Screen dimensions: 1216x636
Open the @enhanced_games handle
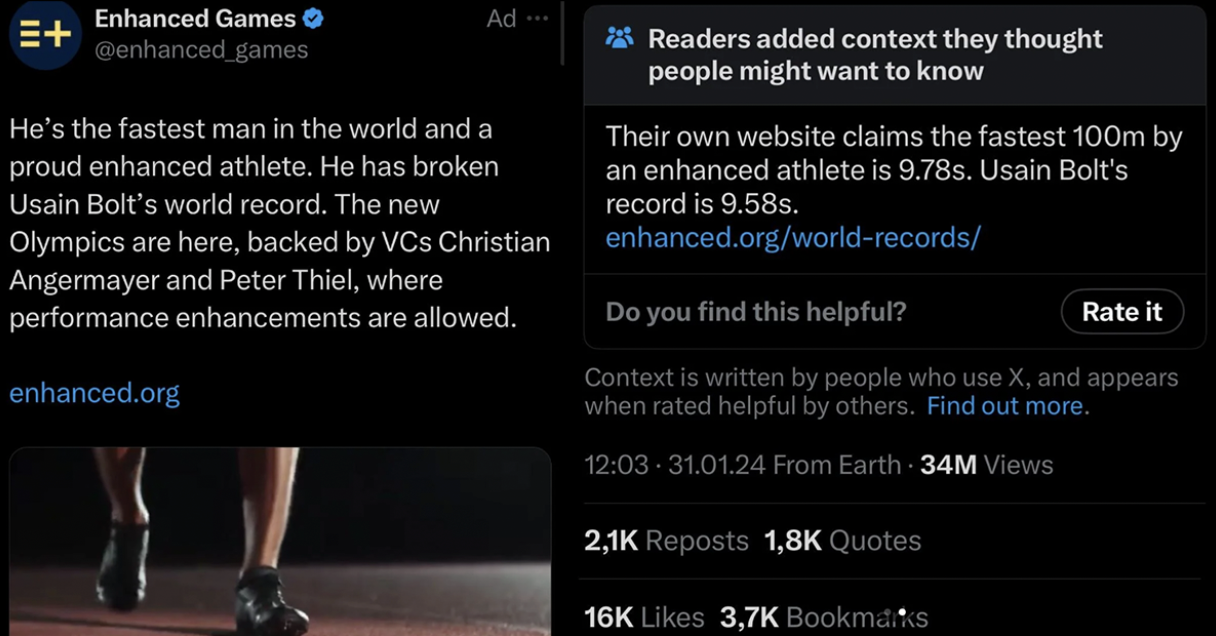tap(201, 50)
